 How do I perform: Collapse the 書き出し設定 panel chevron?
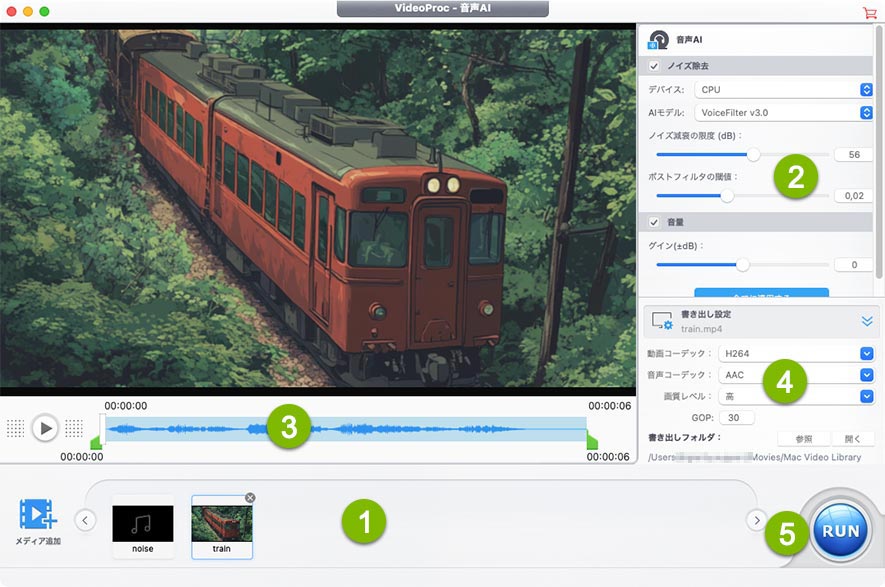pyautogui.click(x=867, y=321)
